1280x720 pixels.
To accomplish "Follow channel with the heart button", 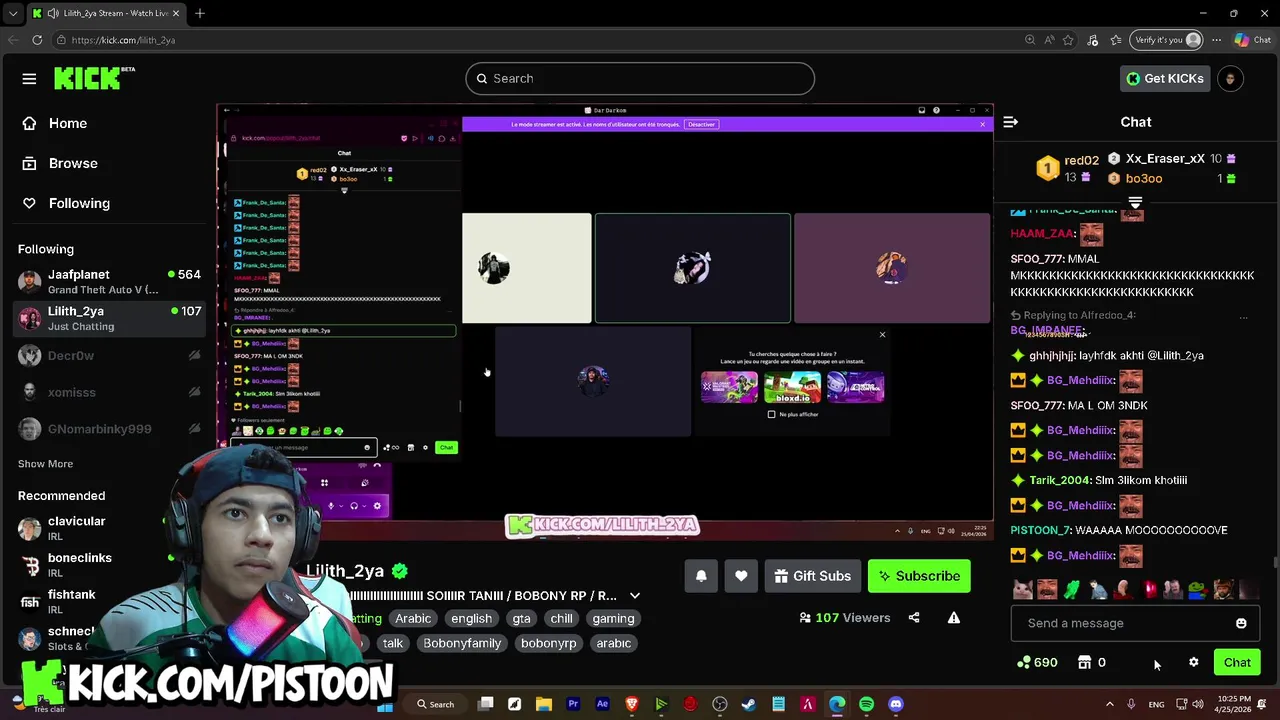I will pyautogui.click(x=741, y=576).
